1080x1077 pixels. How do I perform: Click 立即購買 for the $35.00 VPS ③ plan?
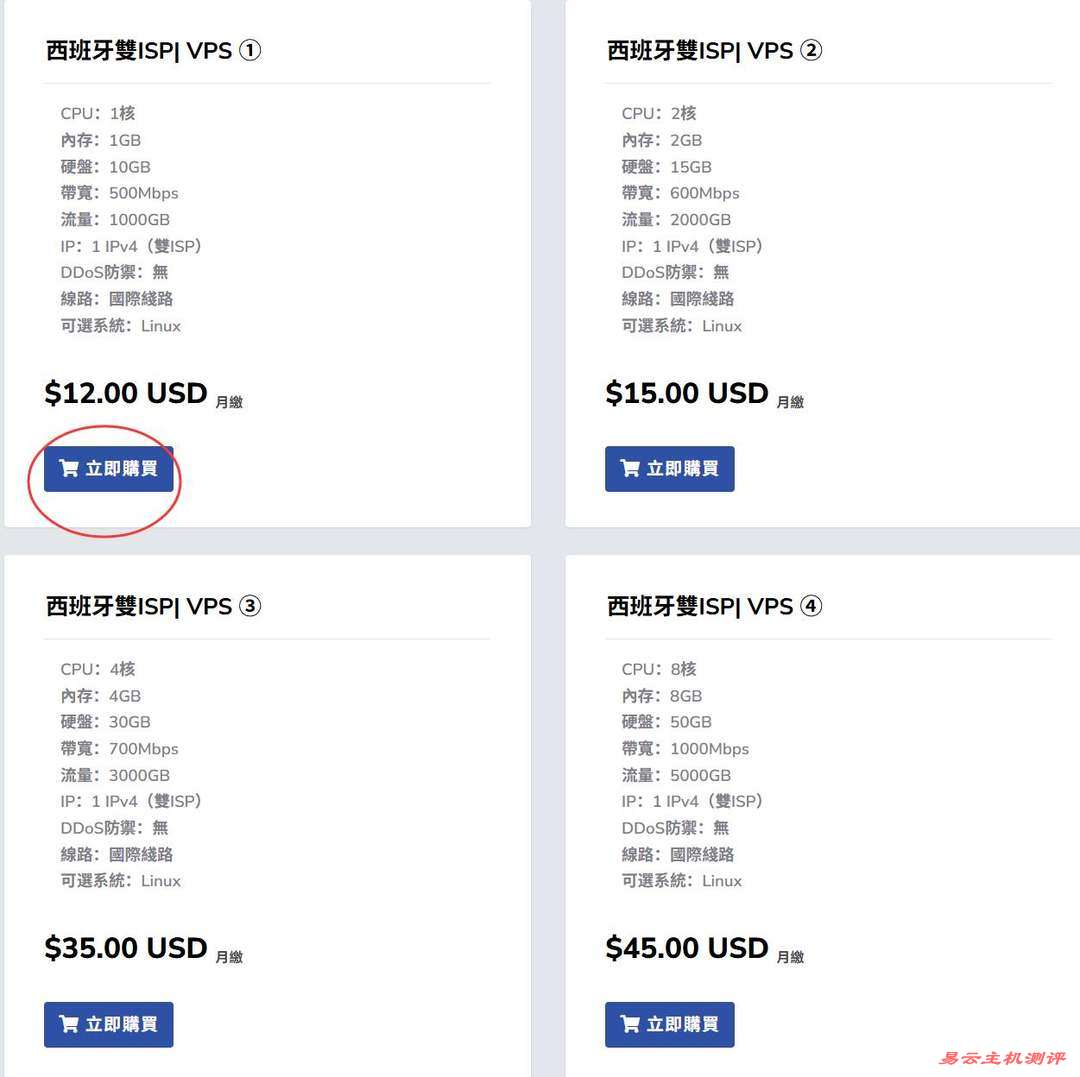click(108, 1024)
